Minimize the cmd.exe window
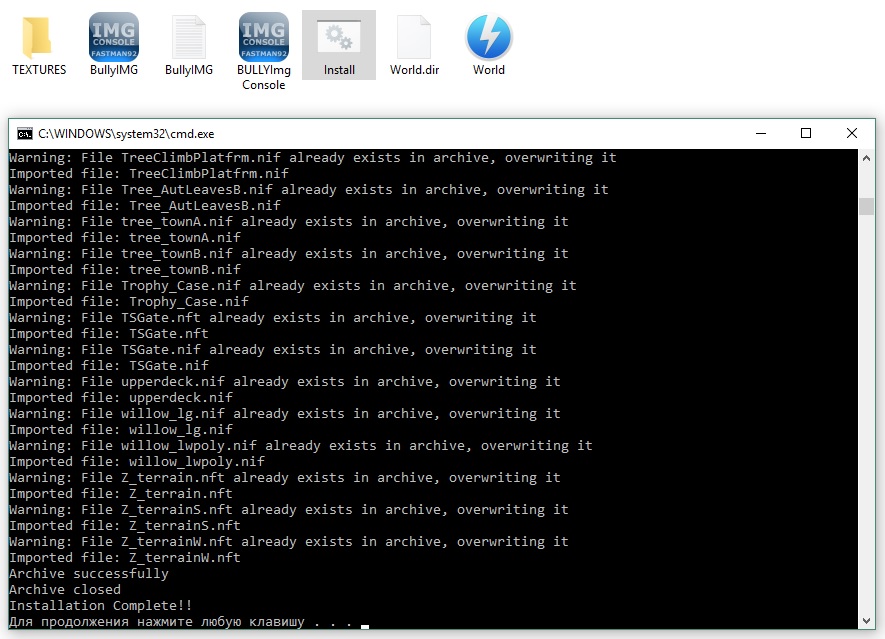Image resolution: width=885 pixels, height=639 pixels. [x=761, y=133]
